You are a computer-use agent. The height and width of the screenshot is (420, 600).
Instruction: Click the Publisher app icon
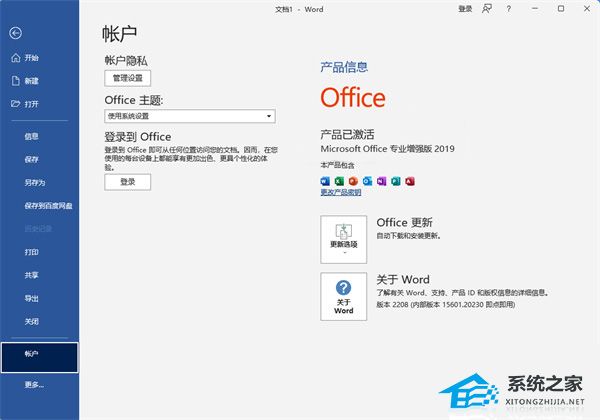point(396,181)
